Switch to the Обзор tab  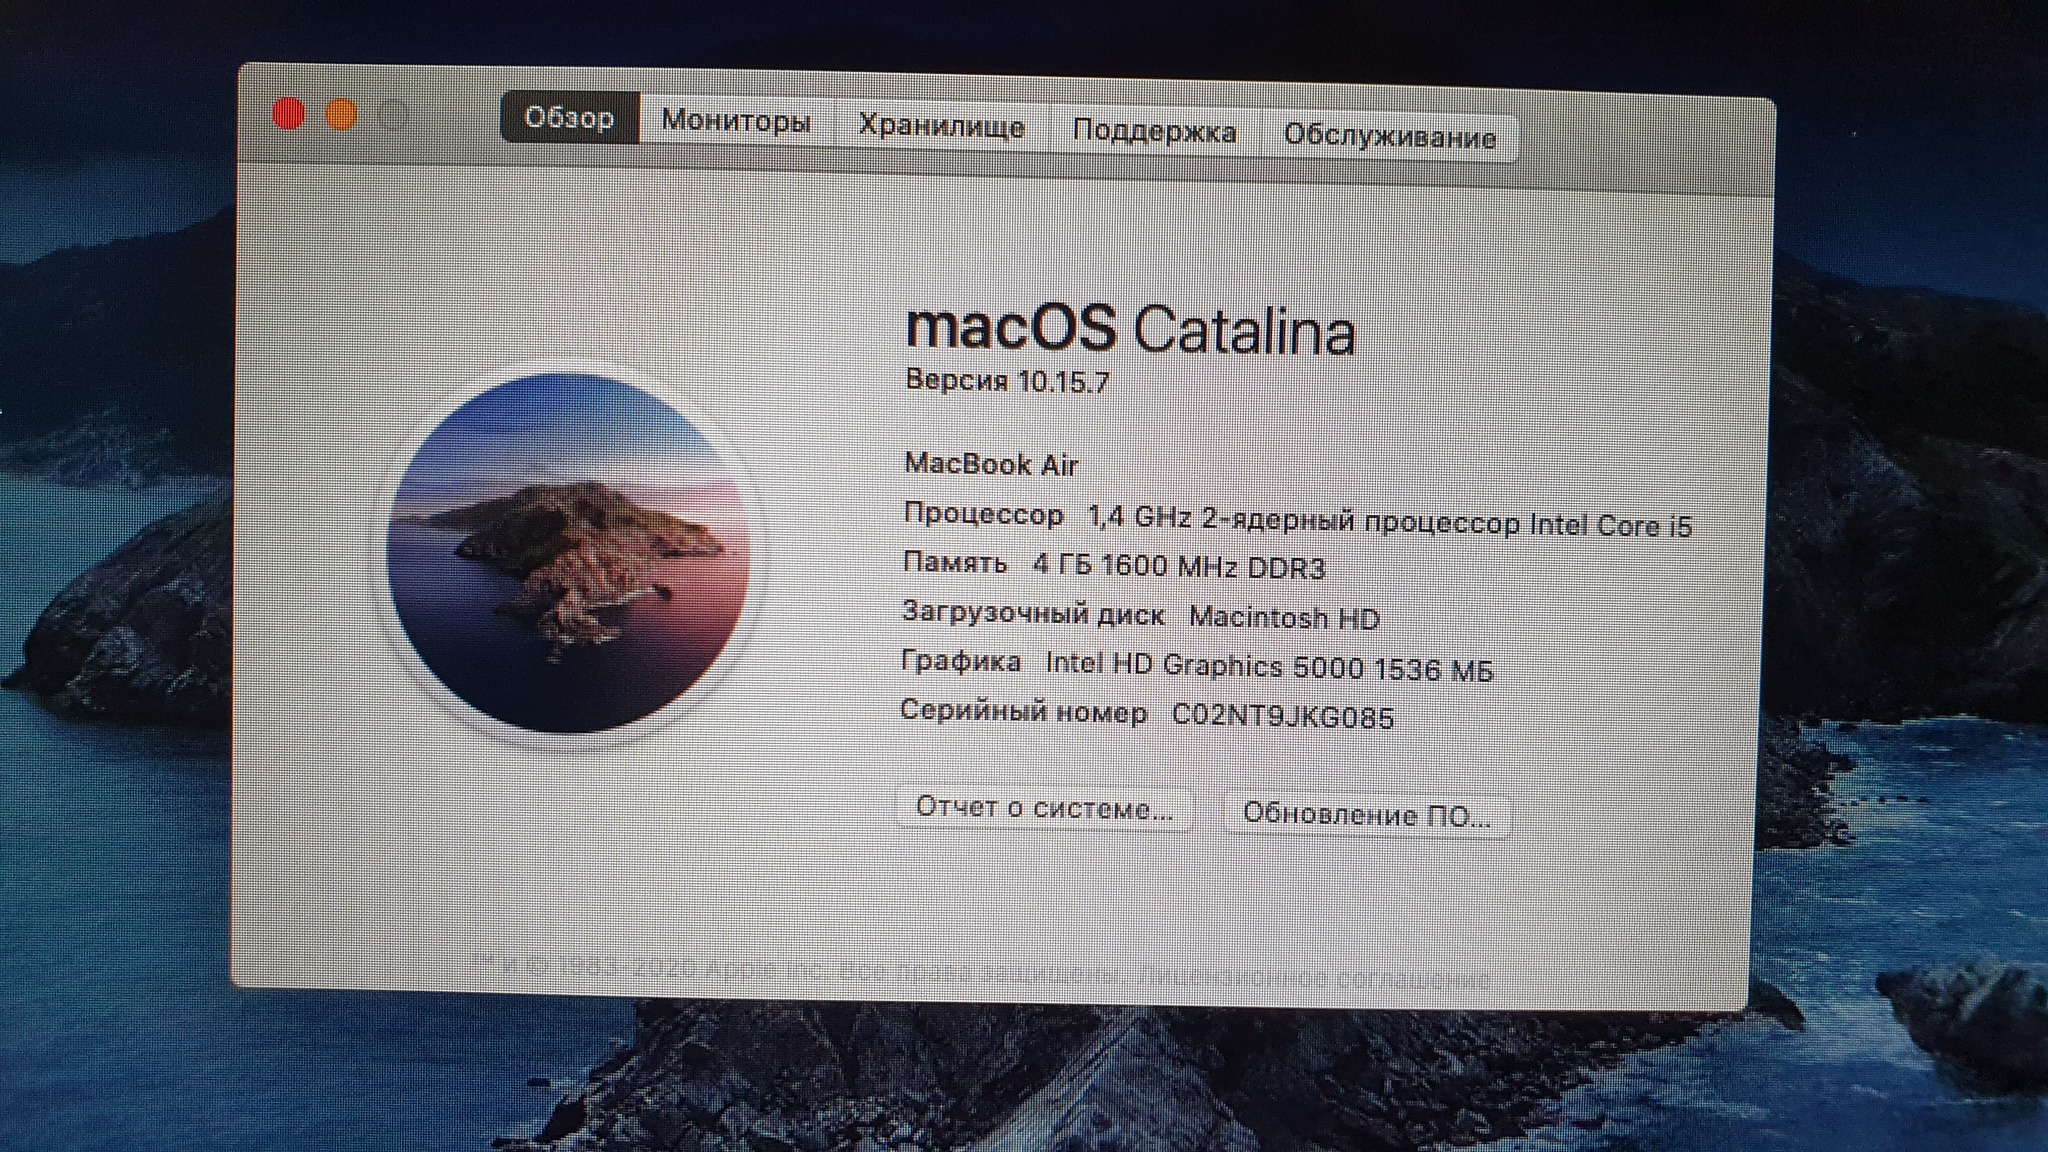569,119
